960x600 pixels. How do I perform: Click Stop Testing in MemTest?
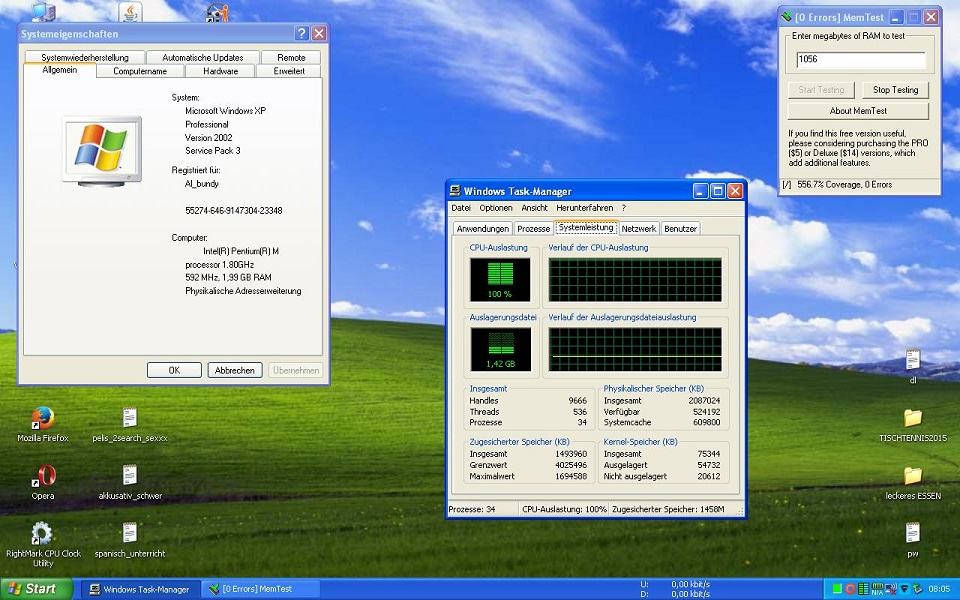tap(895, 90)
